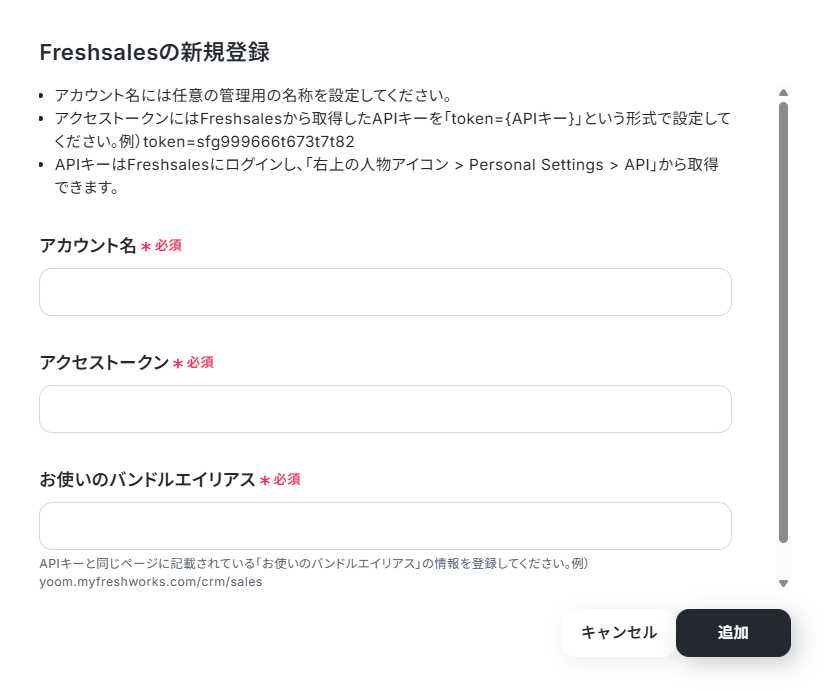Click the Freshsalesの新規登録 heading
Screen dimensions: 831x691
154,52
